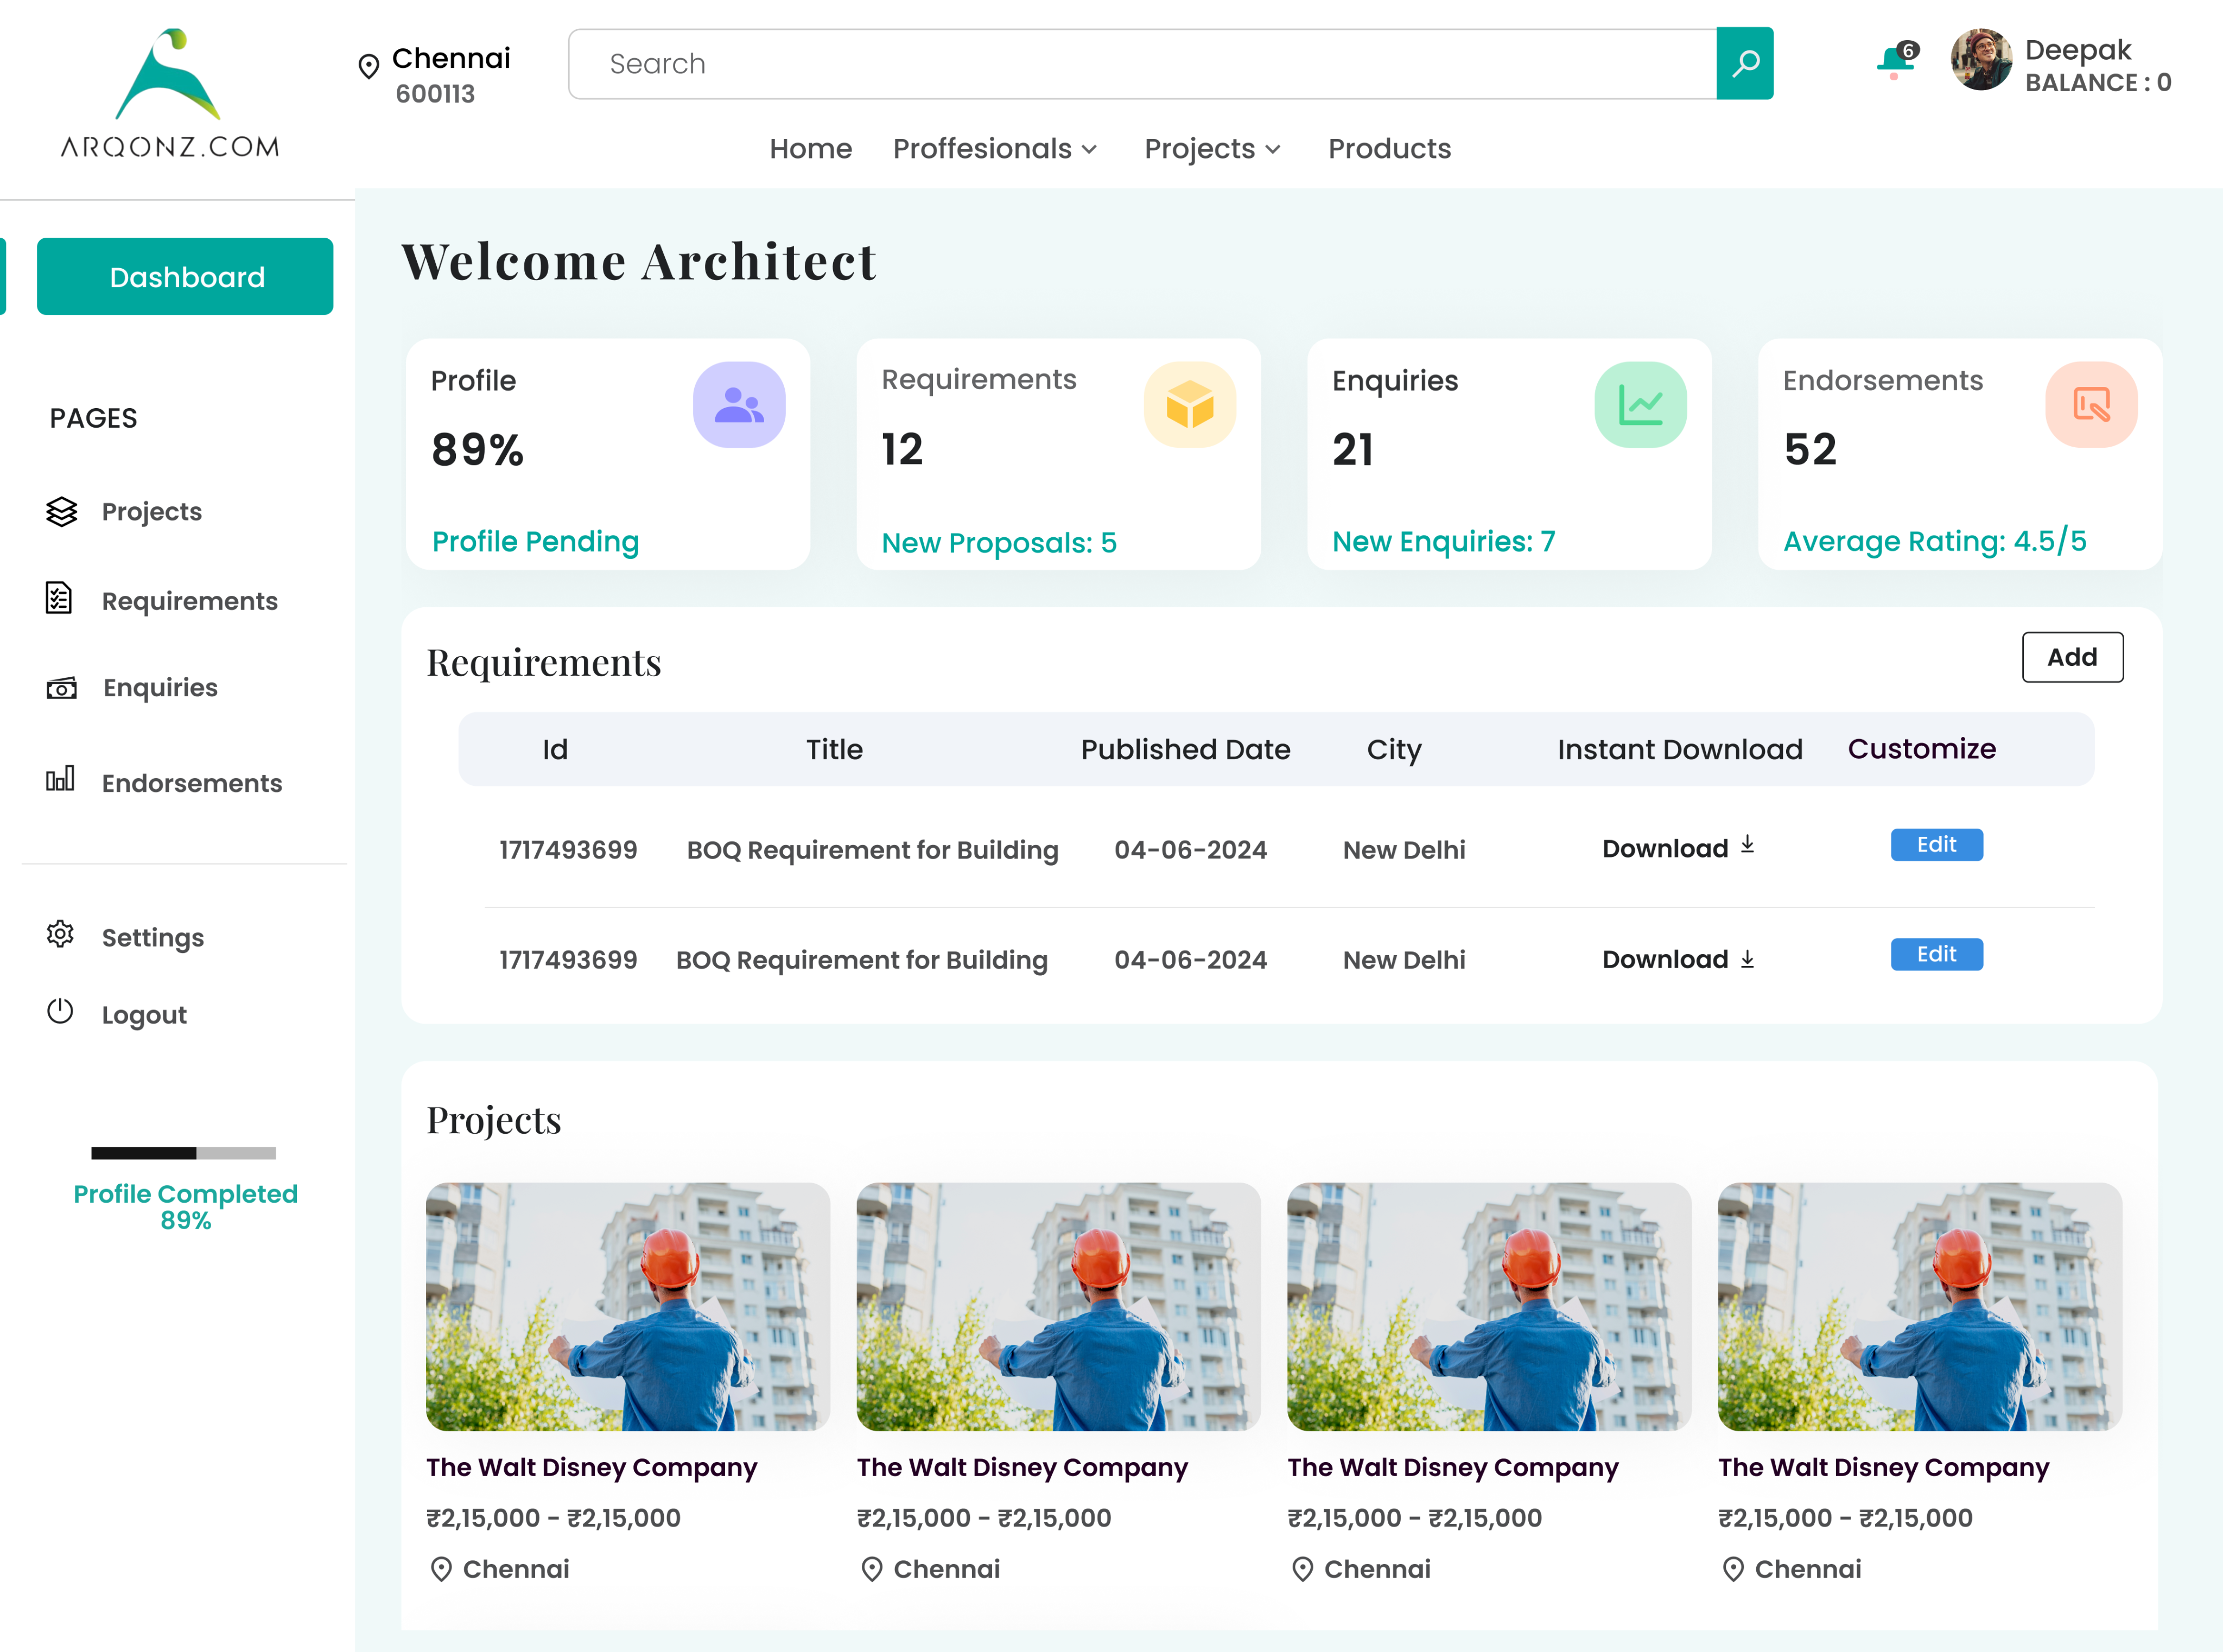The height and width of the screenshot is (1652, 2223).
Task: Click the Customize column header
Action: pyautogui.click(x=1921, y=749)
